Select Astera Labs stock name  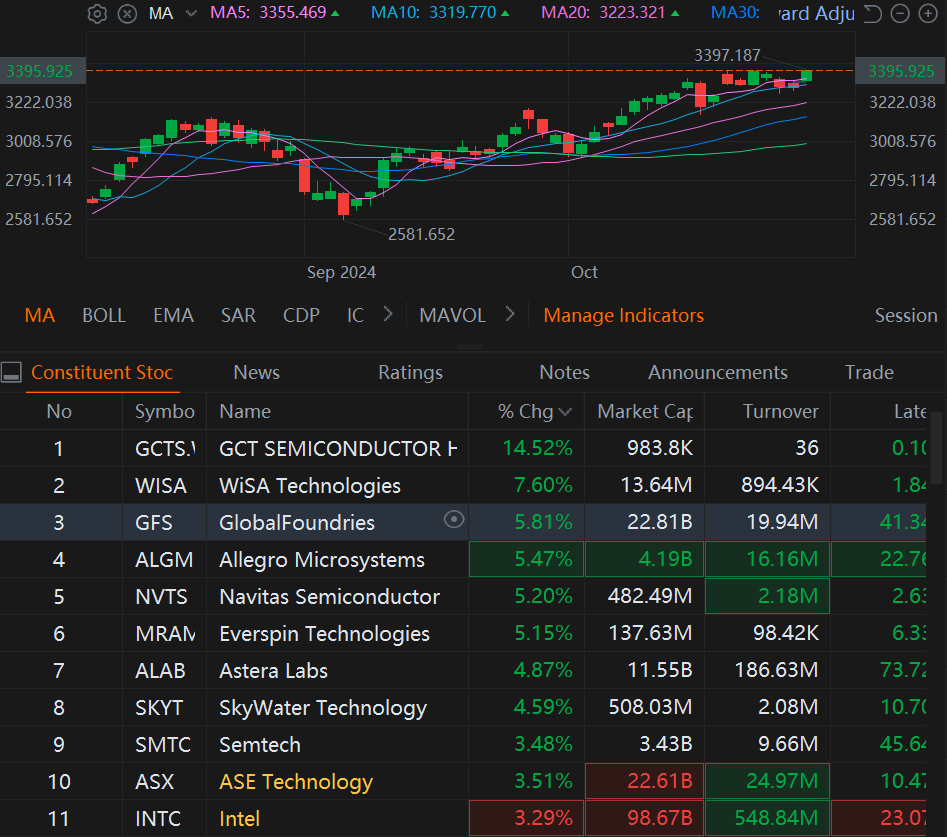click(274, 670)
